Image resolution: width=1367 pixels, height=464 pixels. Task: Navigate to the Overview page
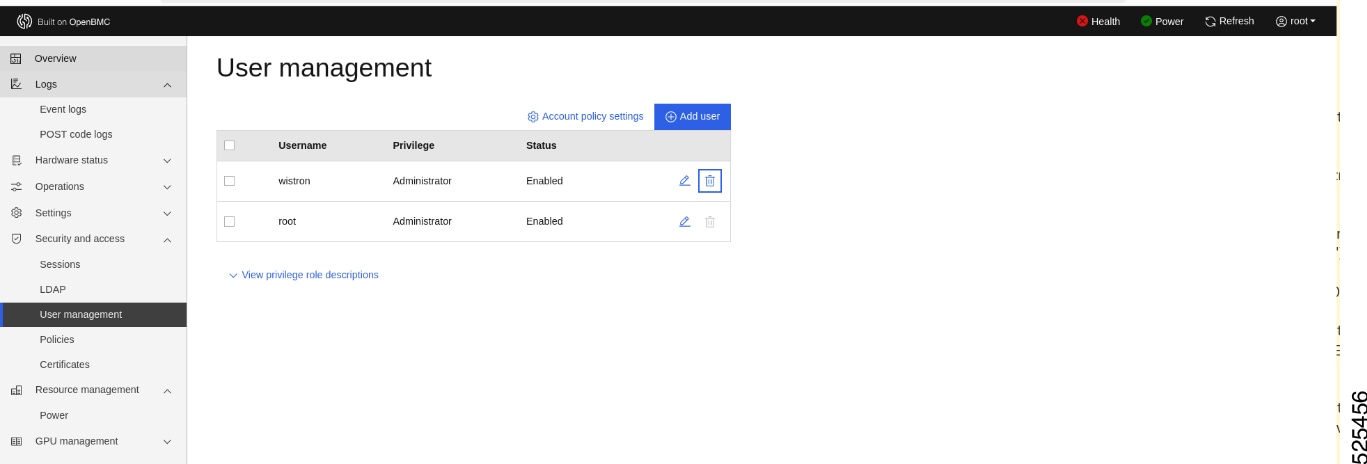[56, 58]
